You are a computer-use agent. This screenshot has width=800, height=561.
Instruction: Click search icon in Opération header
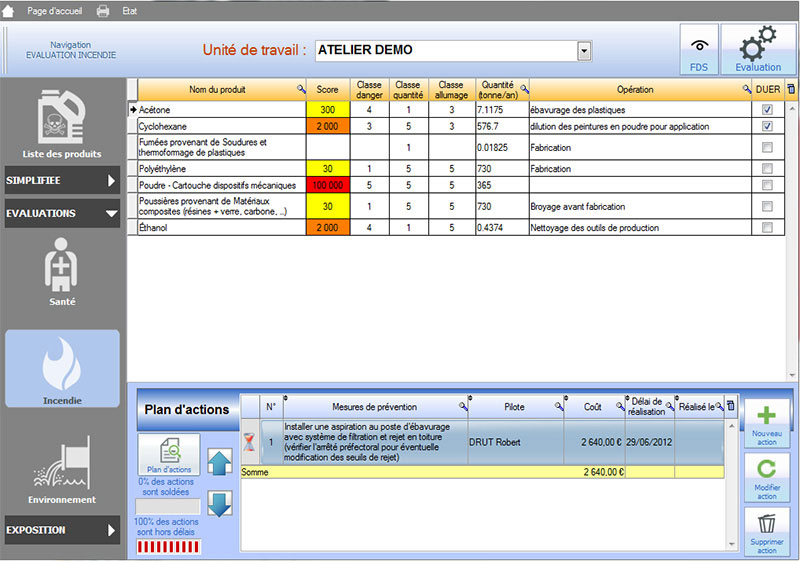point(746,89)
